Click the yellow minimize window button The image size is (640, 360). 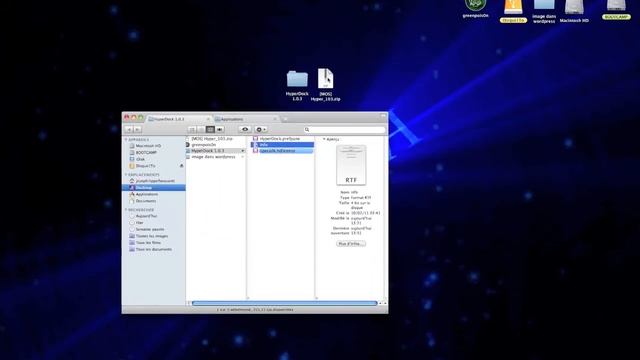click(133, 118)
